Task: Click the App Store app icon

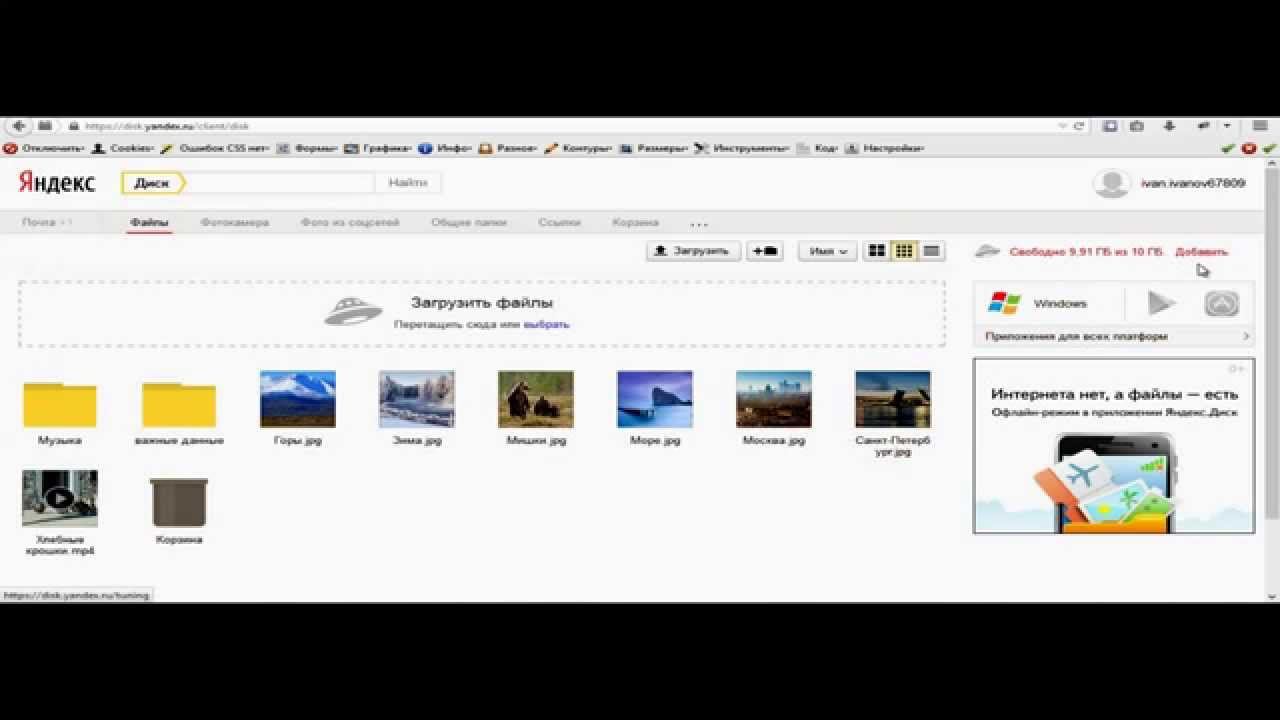Action: click(1221, 303)
